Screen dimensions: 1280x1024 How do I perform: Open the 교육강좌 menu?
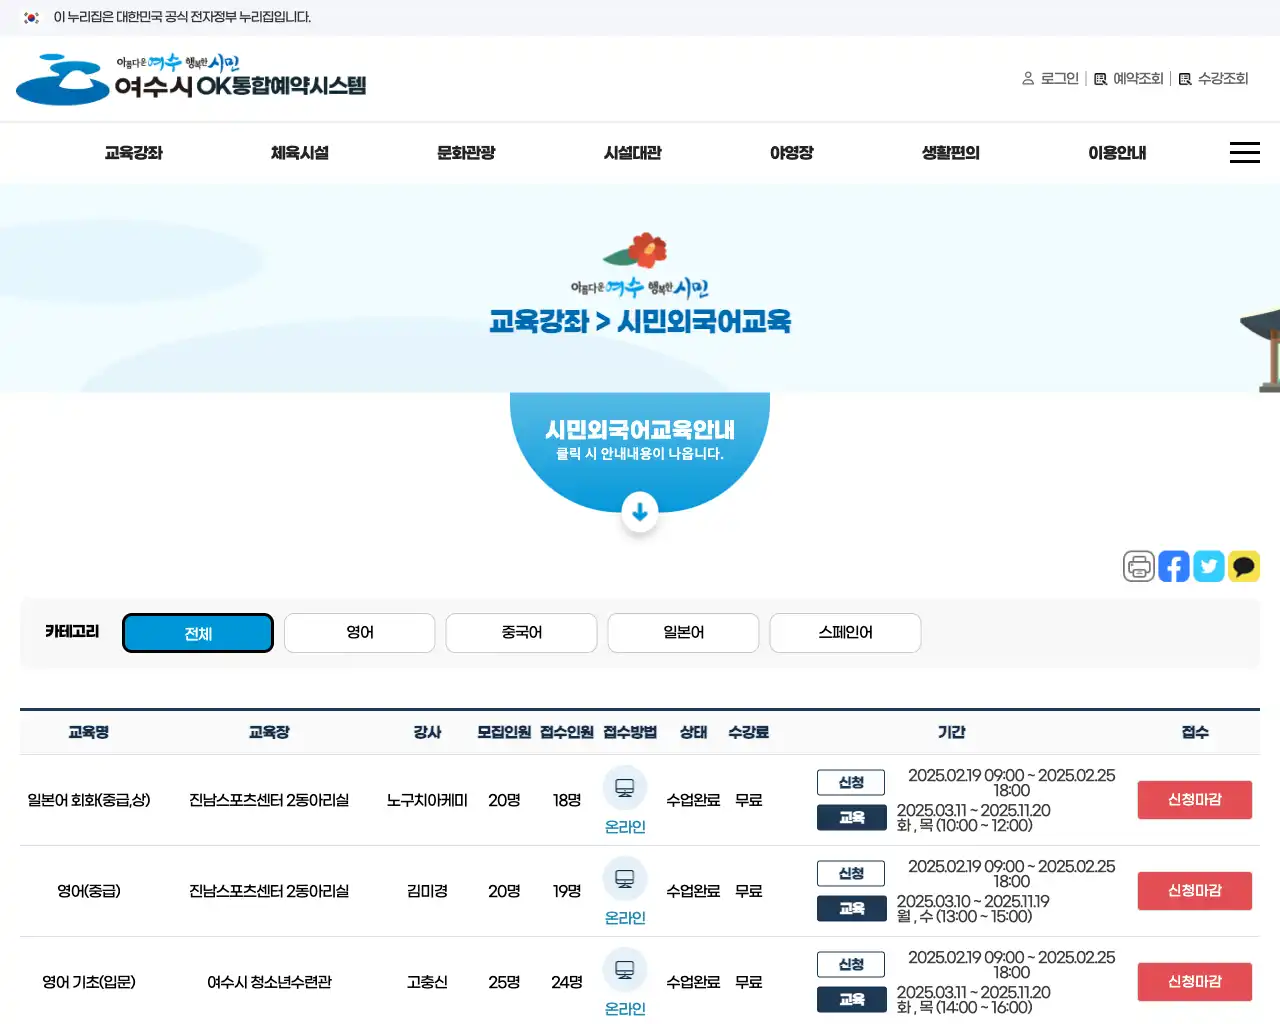click(134, 152)
